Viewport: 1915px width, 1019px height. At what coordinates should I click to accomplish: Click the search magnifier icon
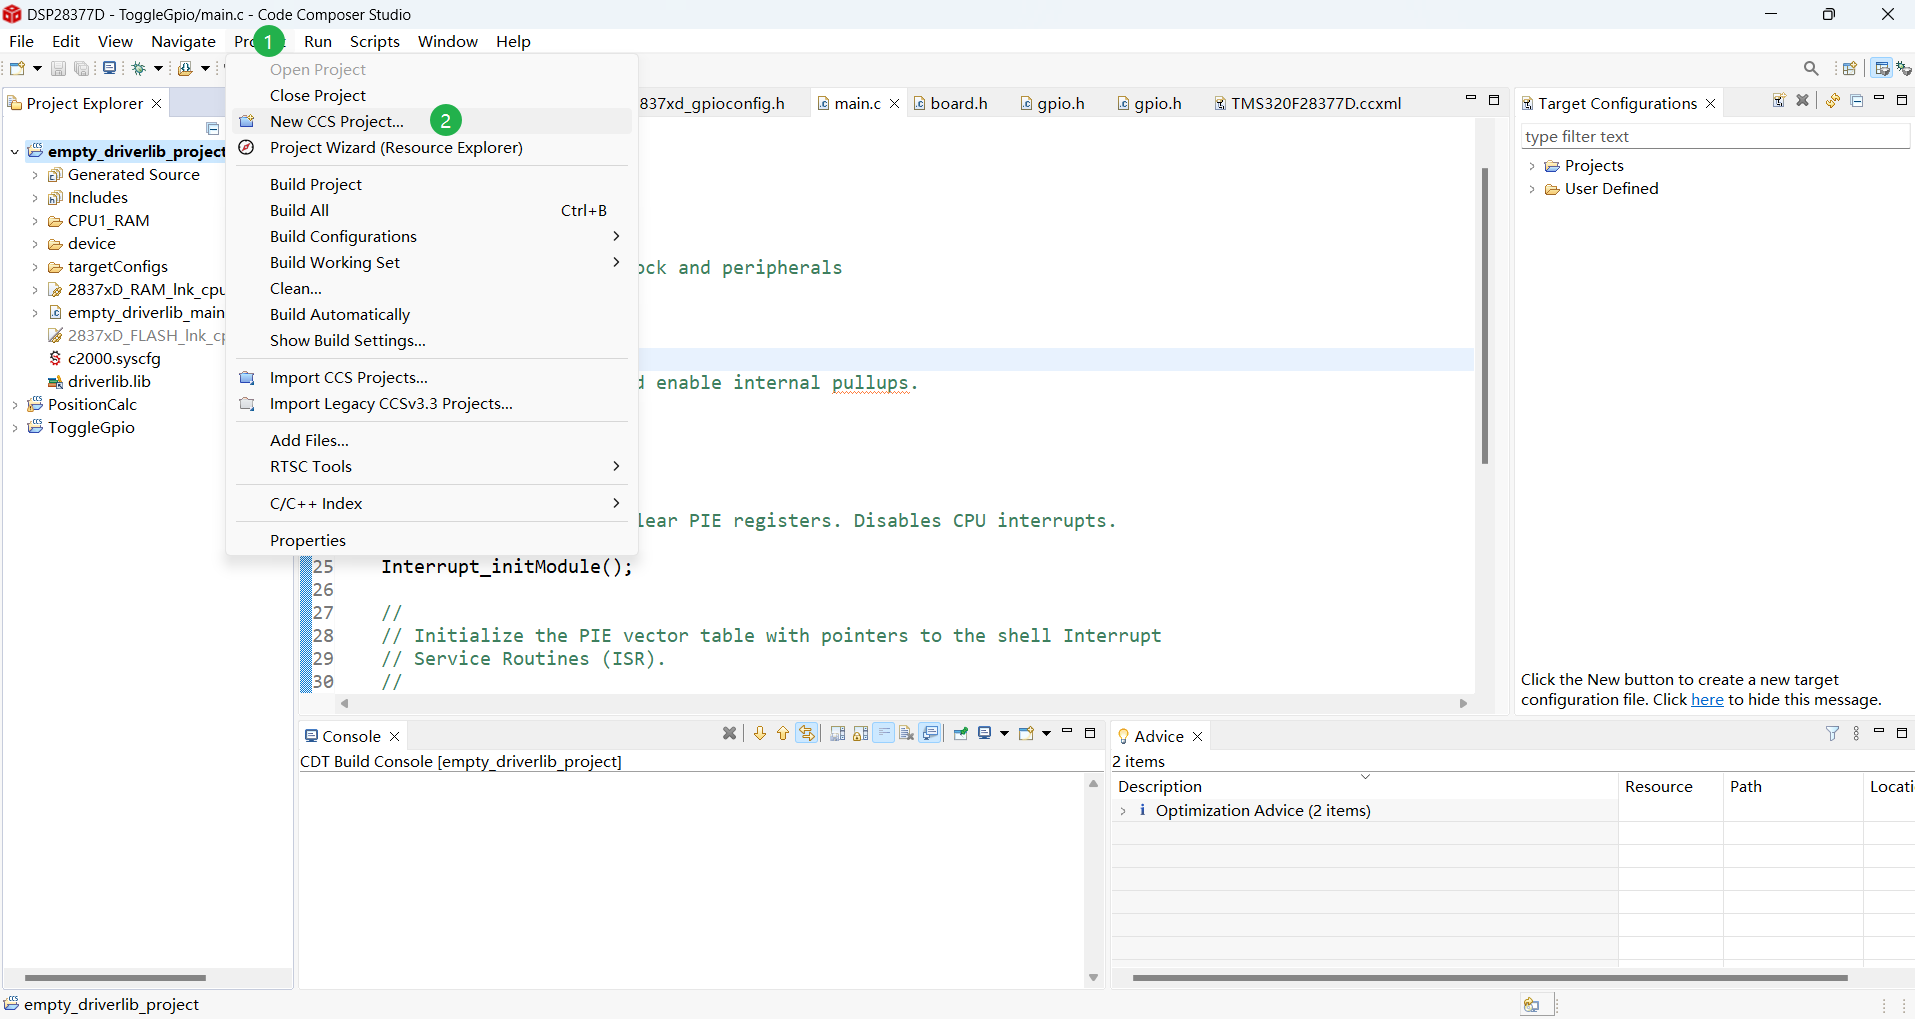click(x=1811, y=68)
